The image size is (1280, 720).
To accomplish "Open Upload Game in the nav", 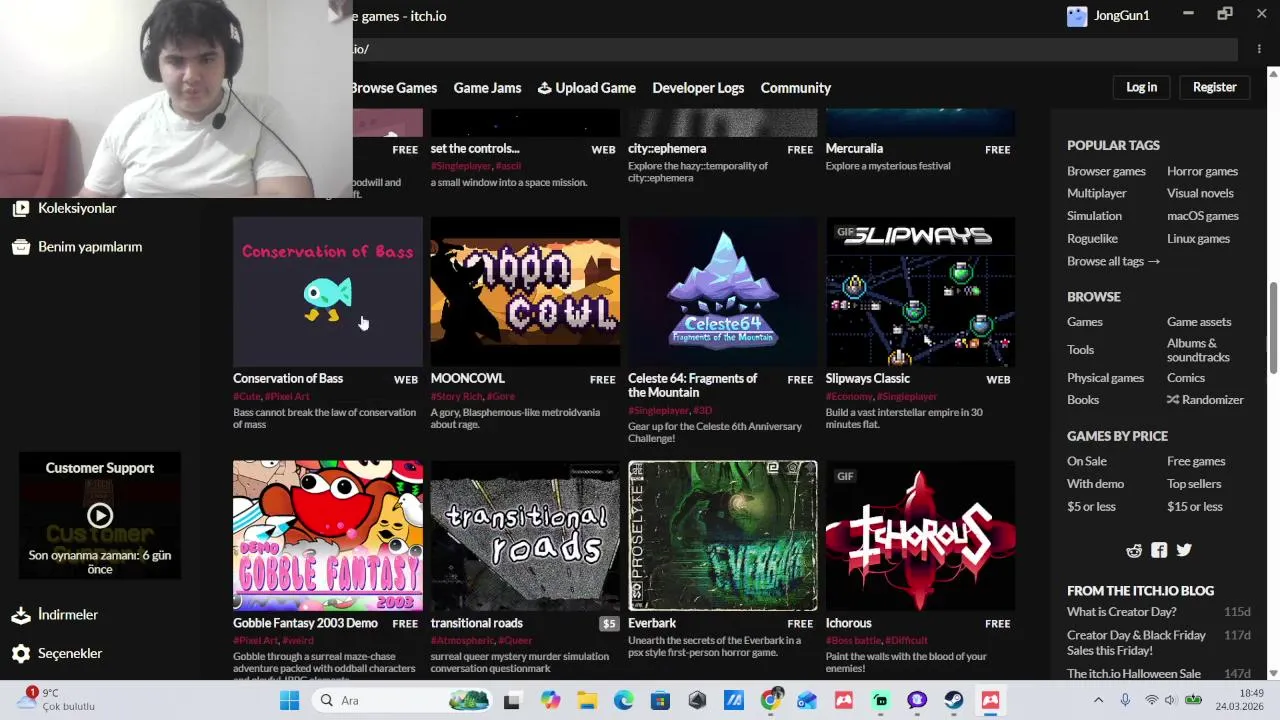I will [x=587, y=88].
